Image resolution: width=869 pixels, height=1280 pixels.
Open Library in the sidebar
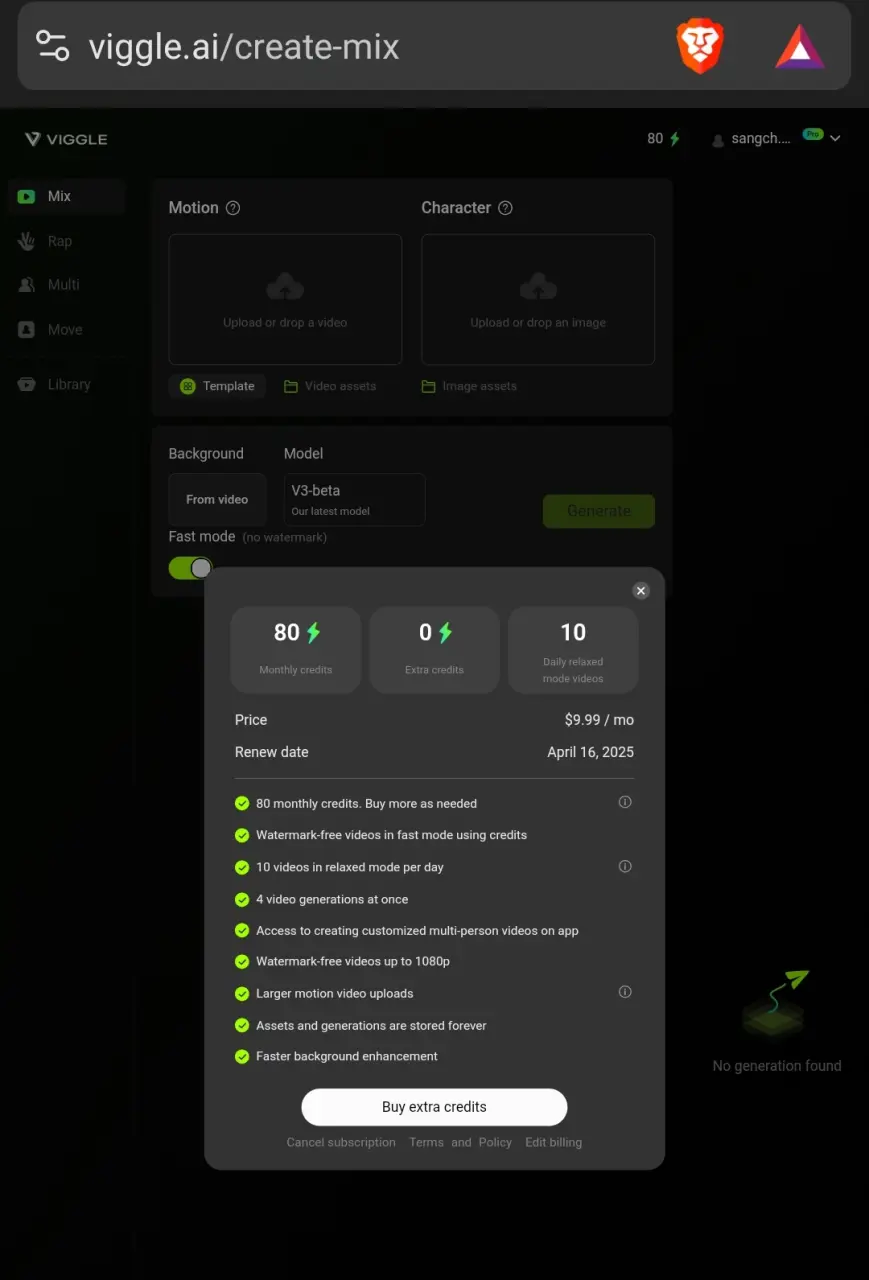[67, 384]
